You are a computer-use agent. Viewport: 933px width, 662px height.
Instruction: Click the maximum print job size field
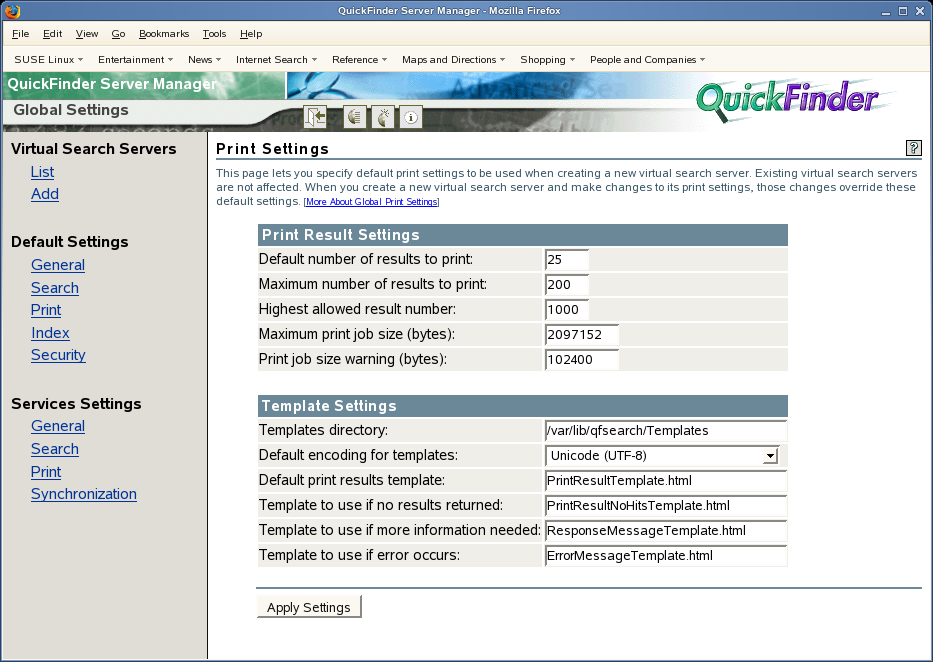(x=582, y=334)
